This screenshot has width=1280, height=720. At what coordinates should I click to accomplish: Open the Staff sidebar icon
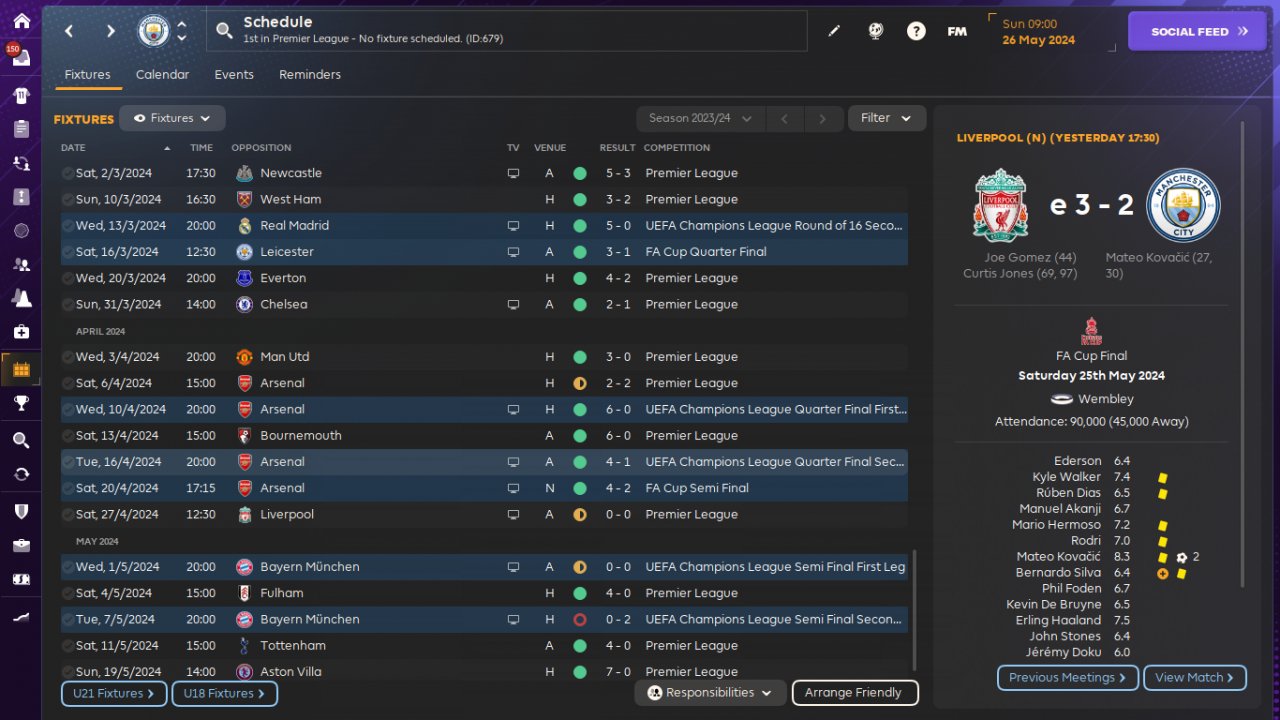point(21,265)
